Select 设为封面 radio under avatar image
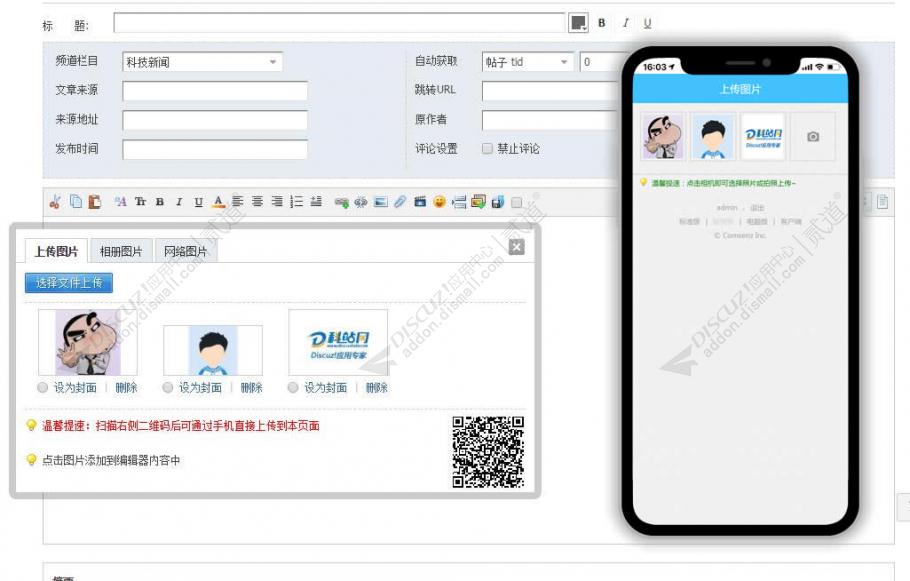The width and height of the screenshot is (910, 581). tap(168, 388)
